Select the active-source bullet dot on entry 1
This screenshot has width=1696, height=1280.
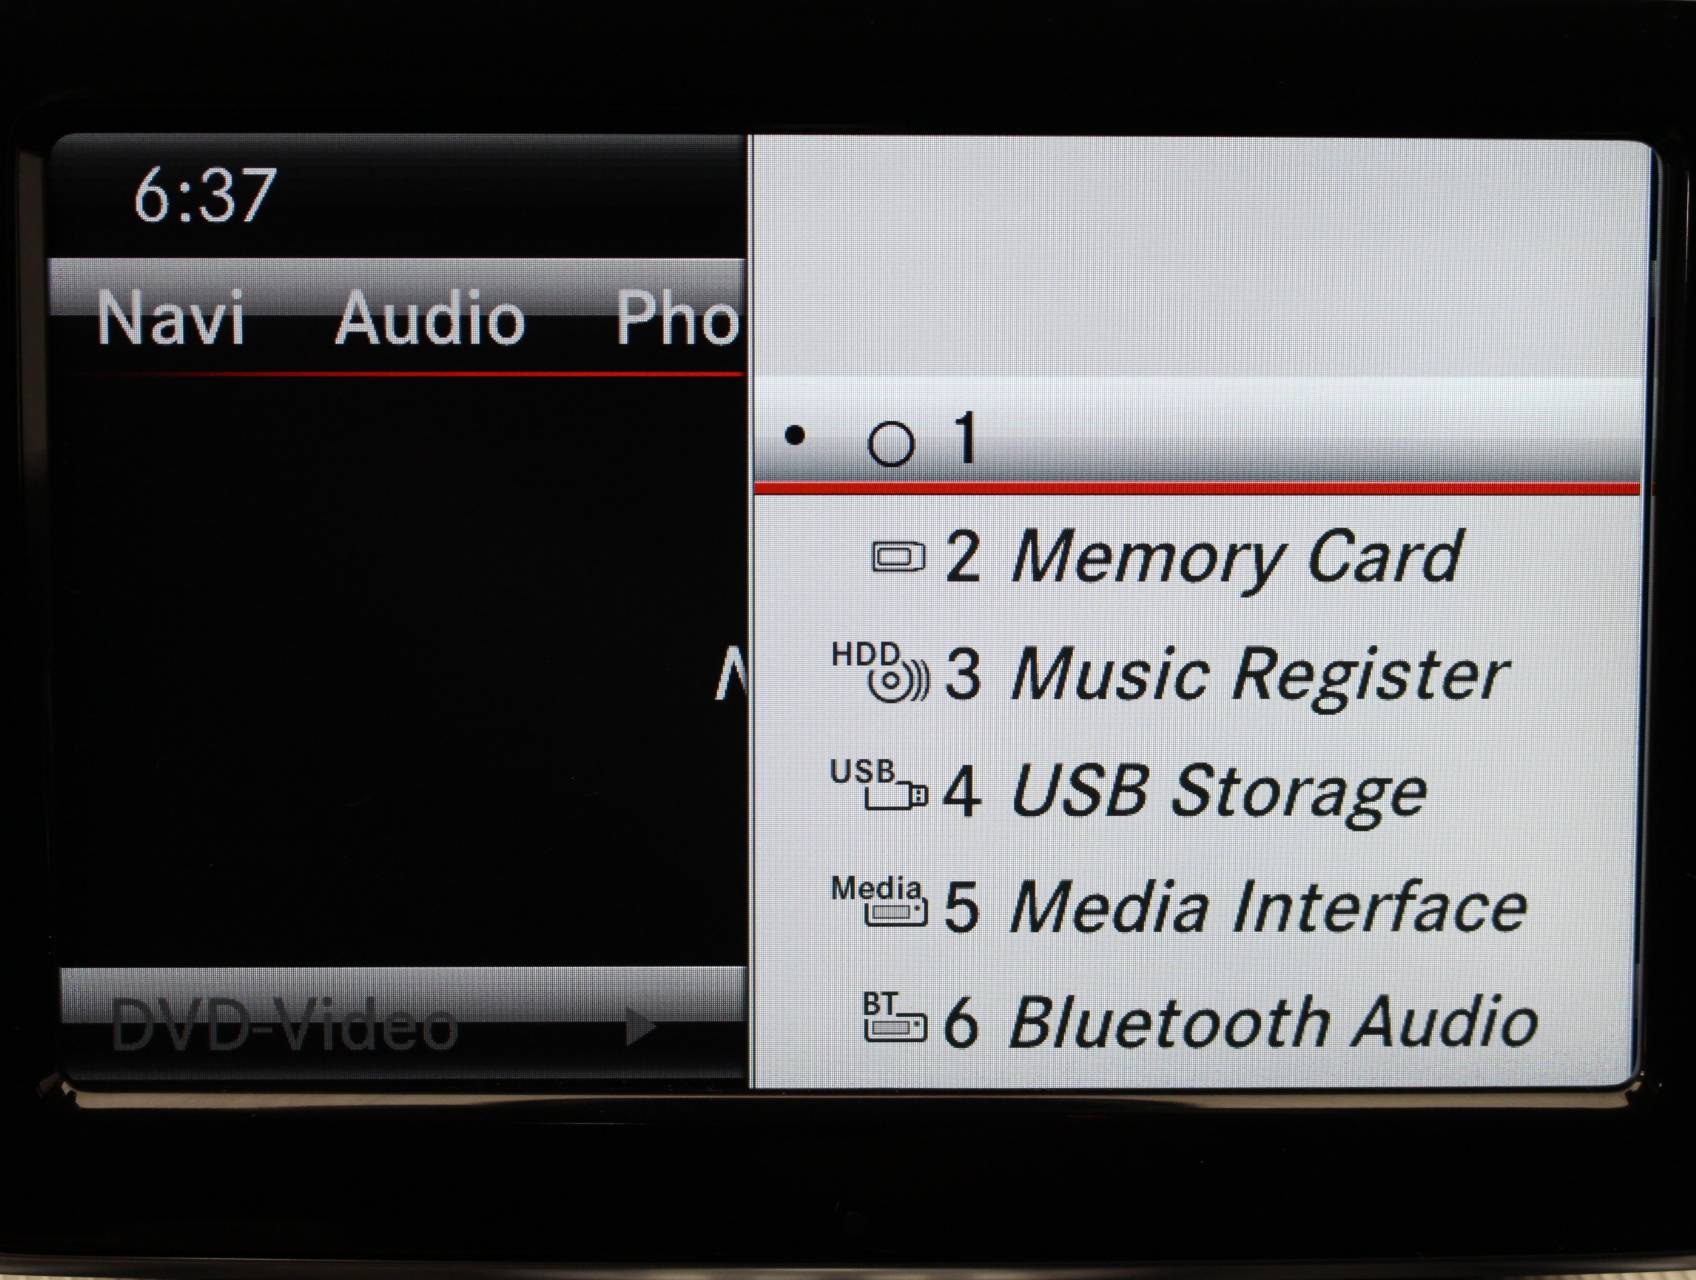(796, 435)
